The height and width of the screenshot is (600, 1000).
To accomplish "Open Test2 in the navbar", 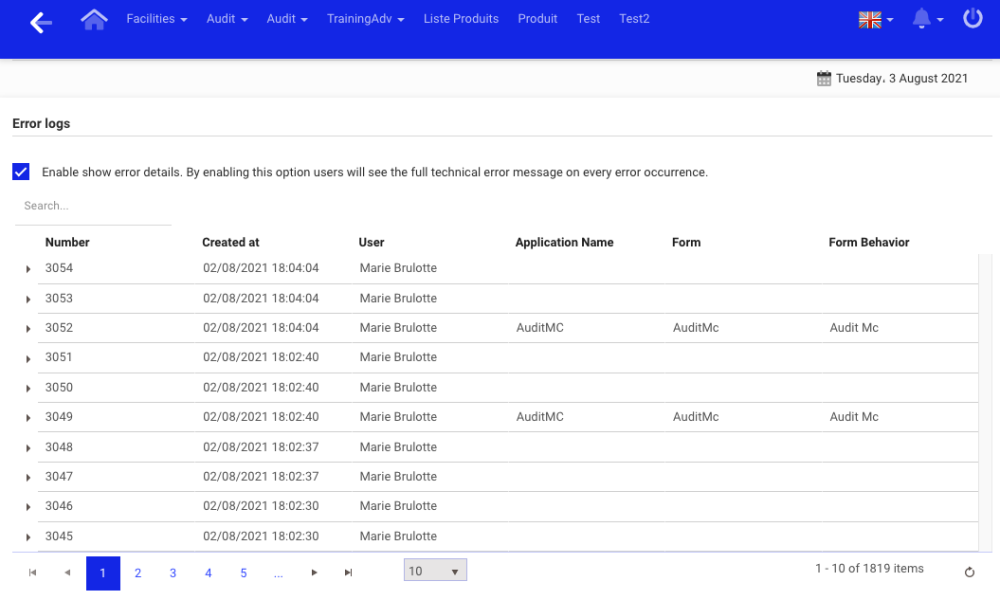I will 634,18.
